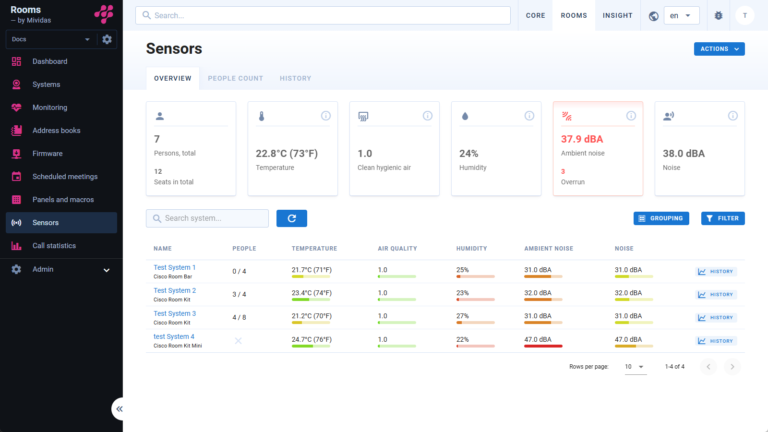
Task: Open the Test System 1 link
Action: click(x=174, y=267)
